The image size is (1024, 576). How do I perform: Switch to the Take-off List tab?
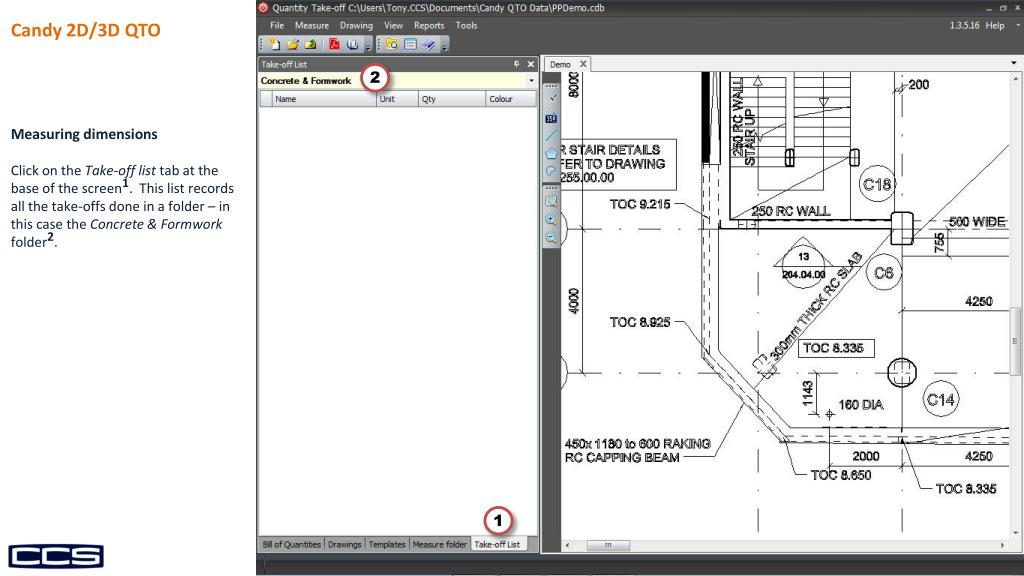[497, 544]
